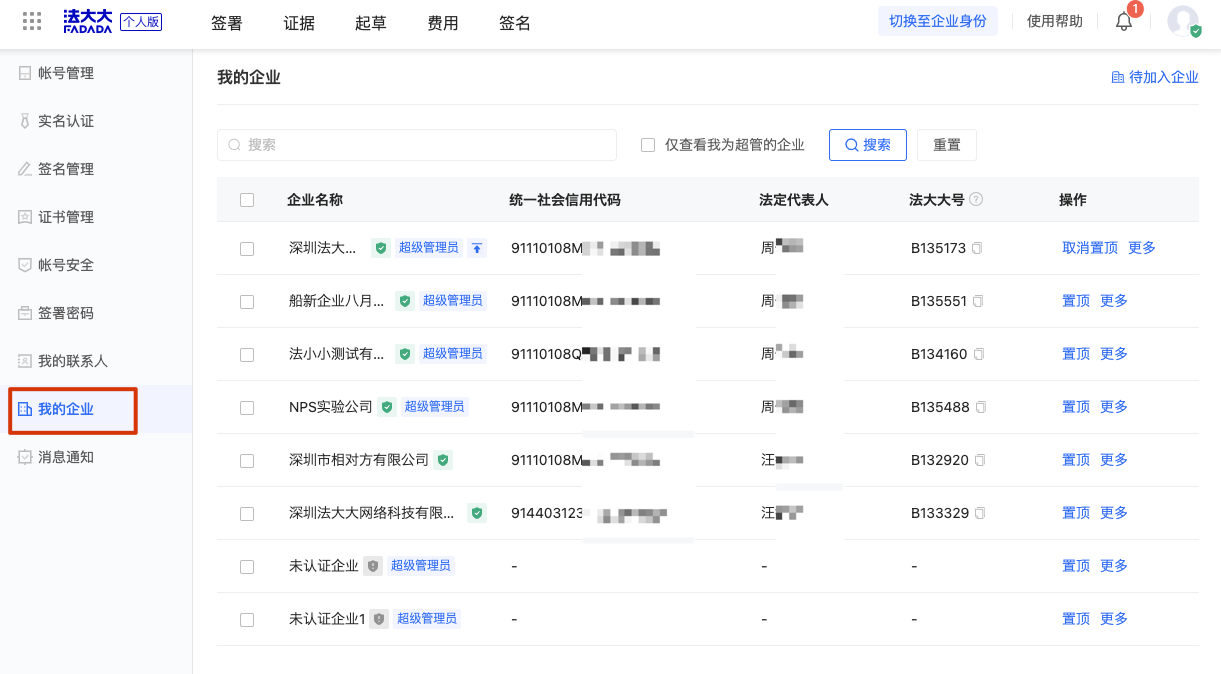The image size is (1221, 674).
Task: Click the green verified shield for 深圳法大
Action: (380, 248)
